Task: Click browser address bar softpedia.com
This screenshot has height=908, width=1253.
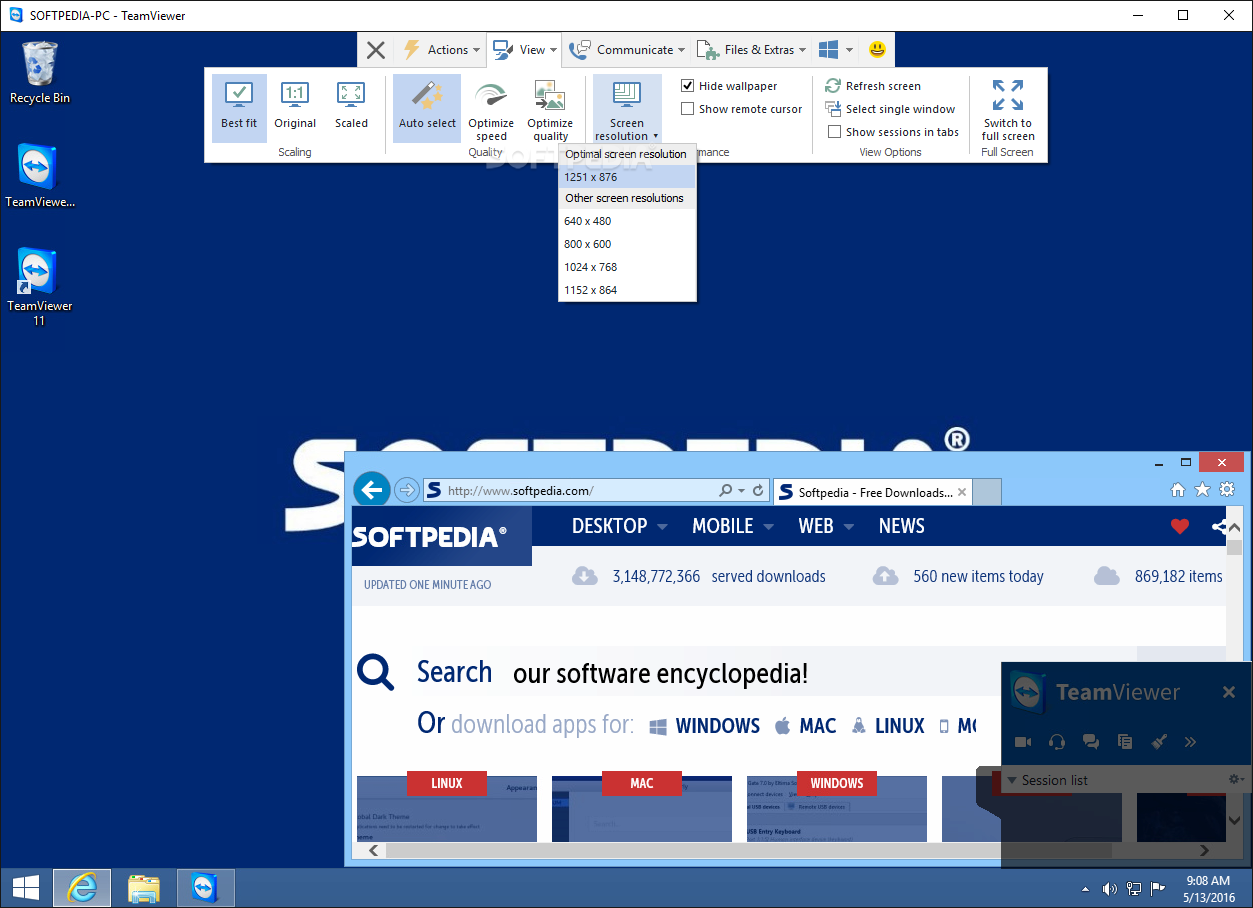Action: click(x=570, y=490)
